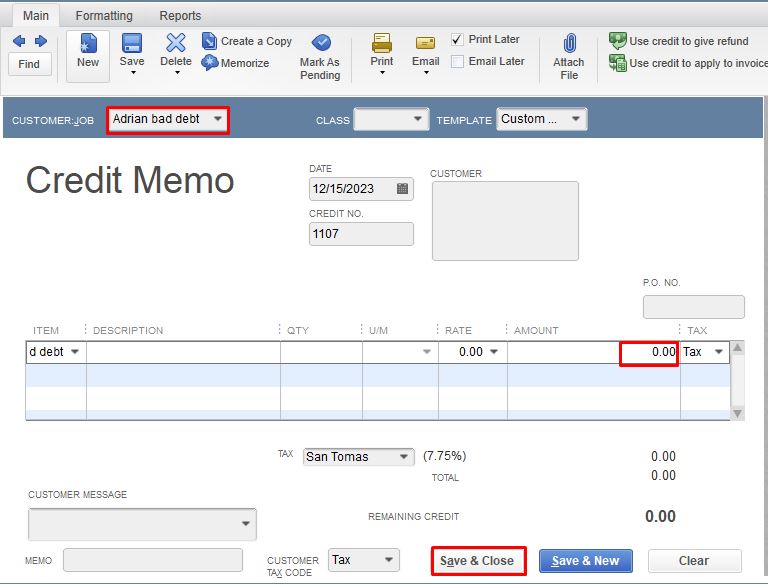The width and height of the screenshot is (768, 584).
Task: Click the Print icon
Action: pyautogui.click(x=382, y=43)
